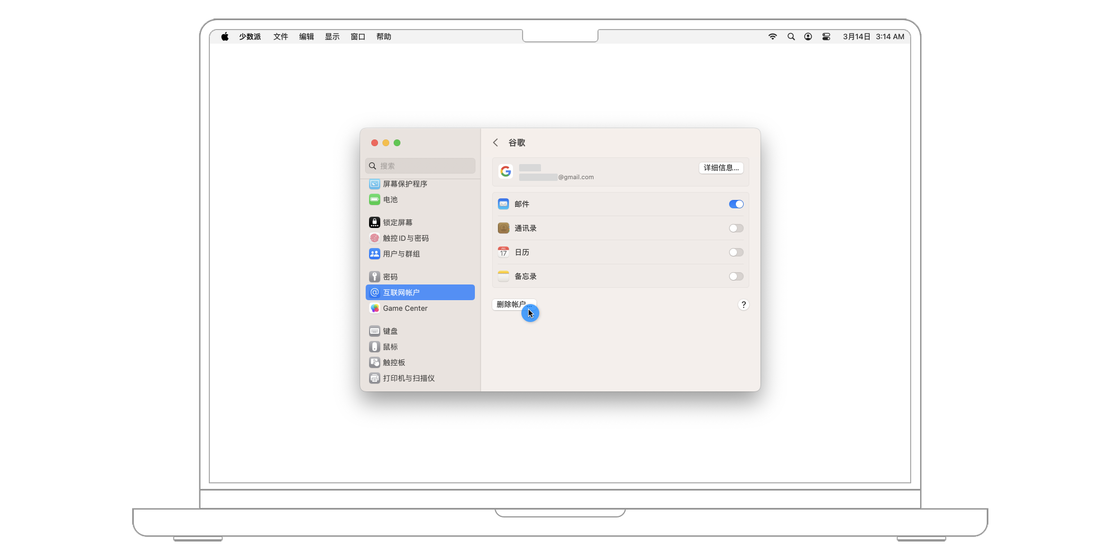The height and width of the screenshot is (560, 1120).
Task: Click the 谷歌 page title
Action: [516, 143]
